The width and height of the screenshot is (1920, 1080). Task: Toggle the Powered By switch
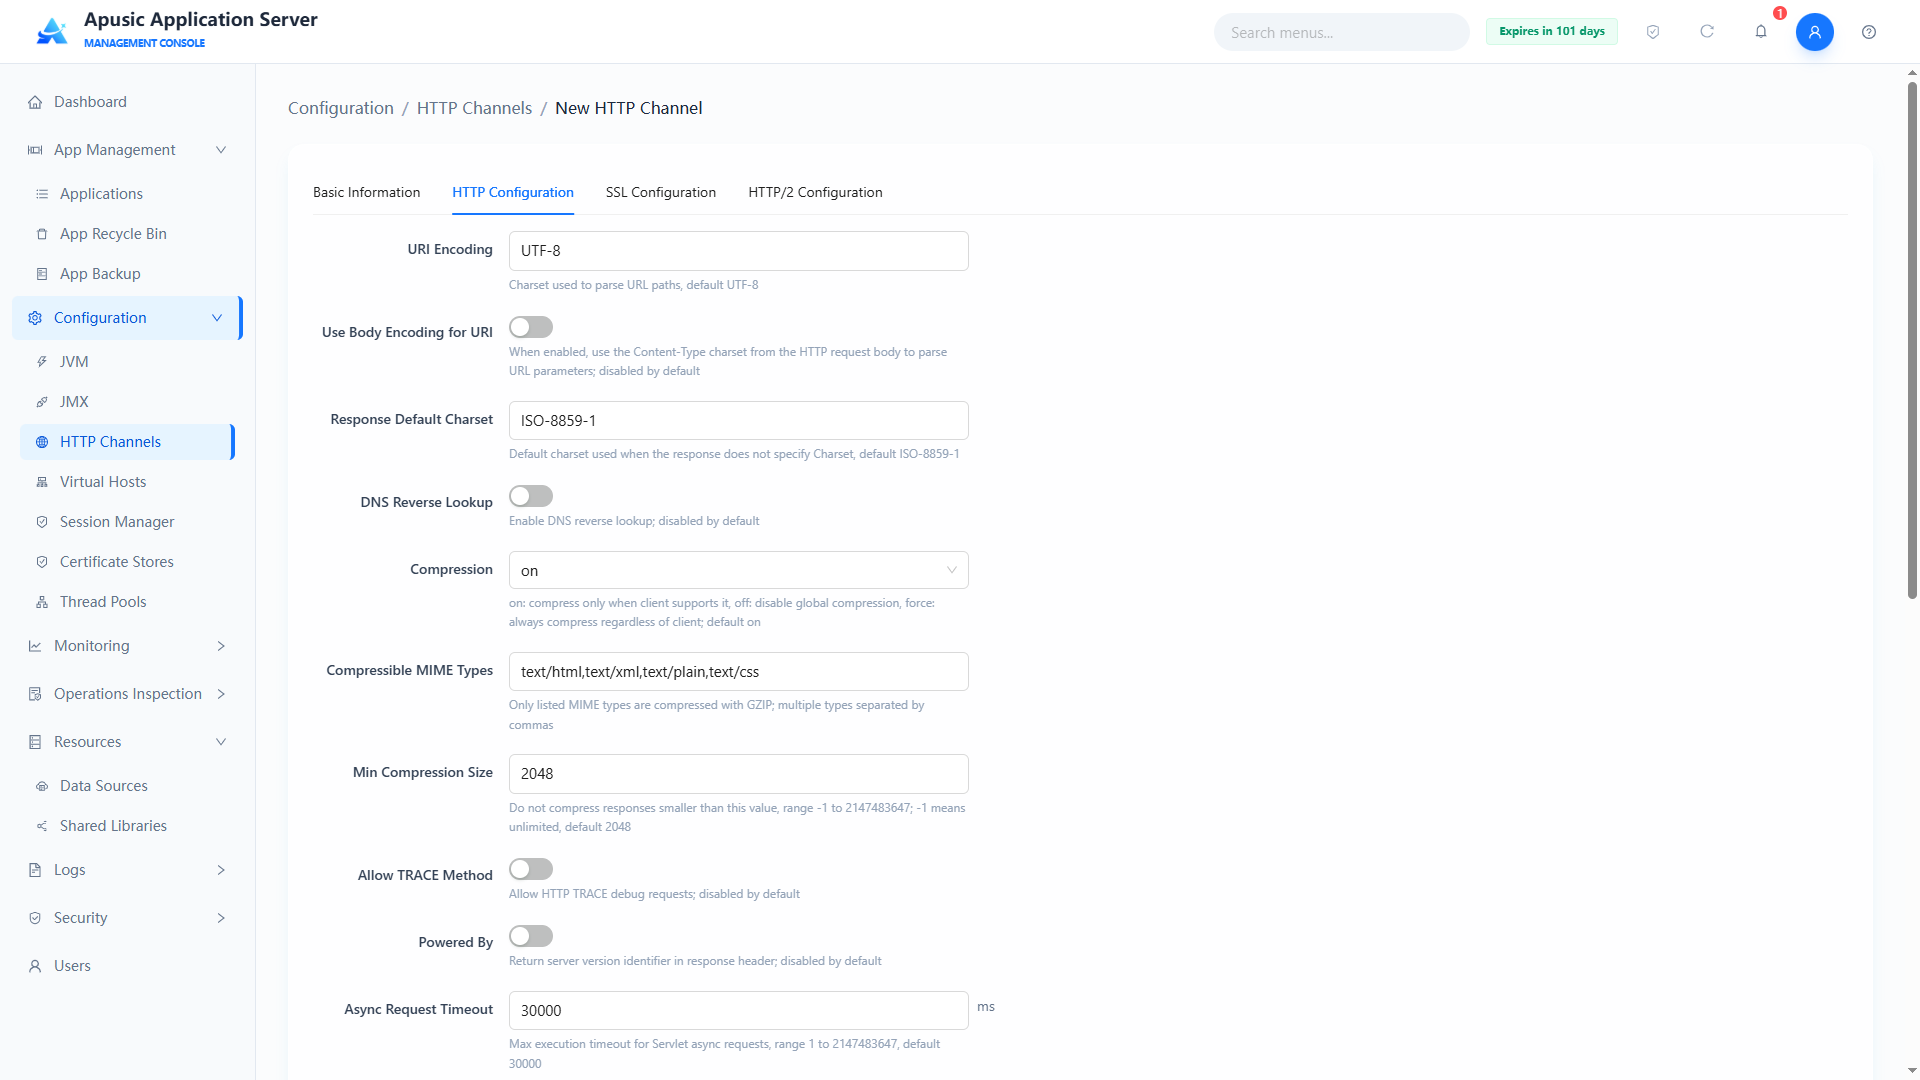point(531,936)
